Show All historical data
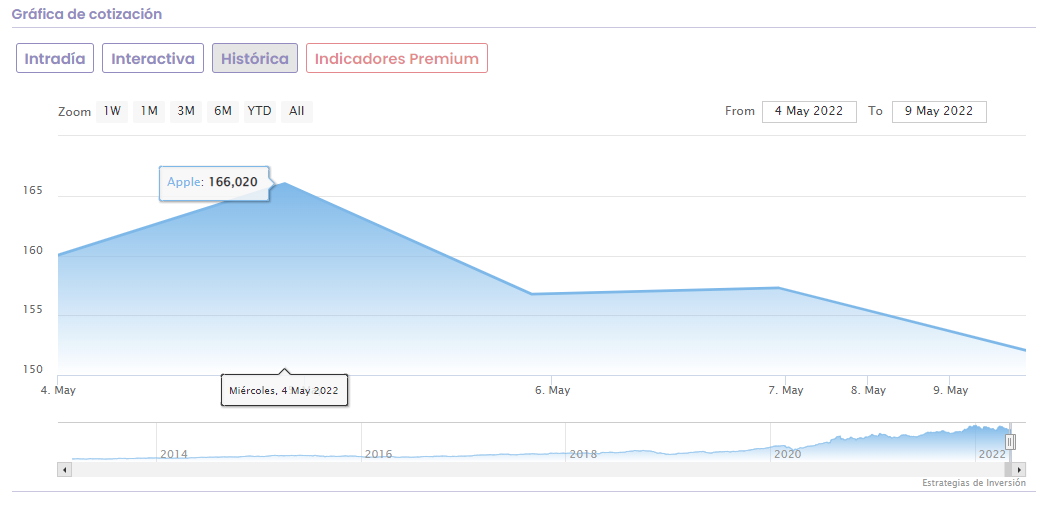 297,111
